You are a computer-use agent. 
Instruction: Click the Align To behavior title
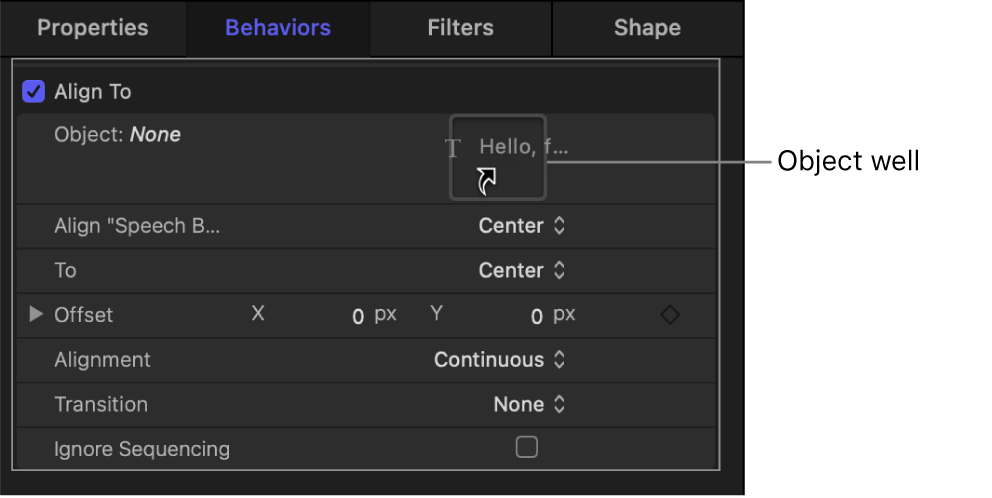(92, 92)
